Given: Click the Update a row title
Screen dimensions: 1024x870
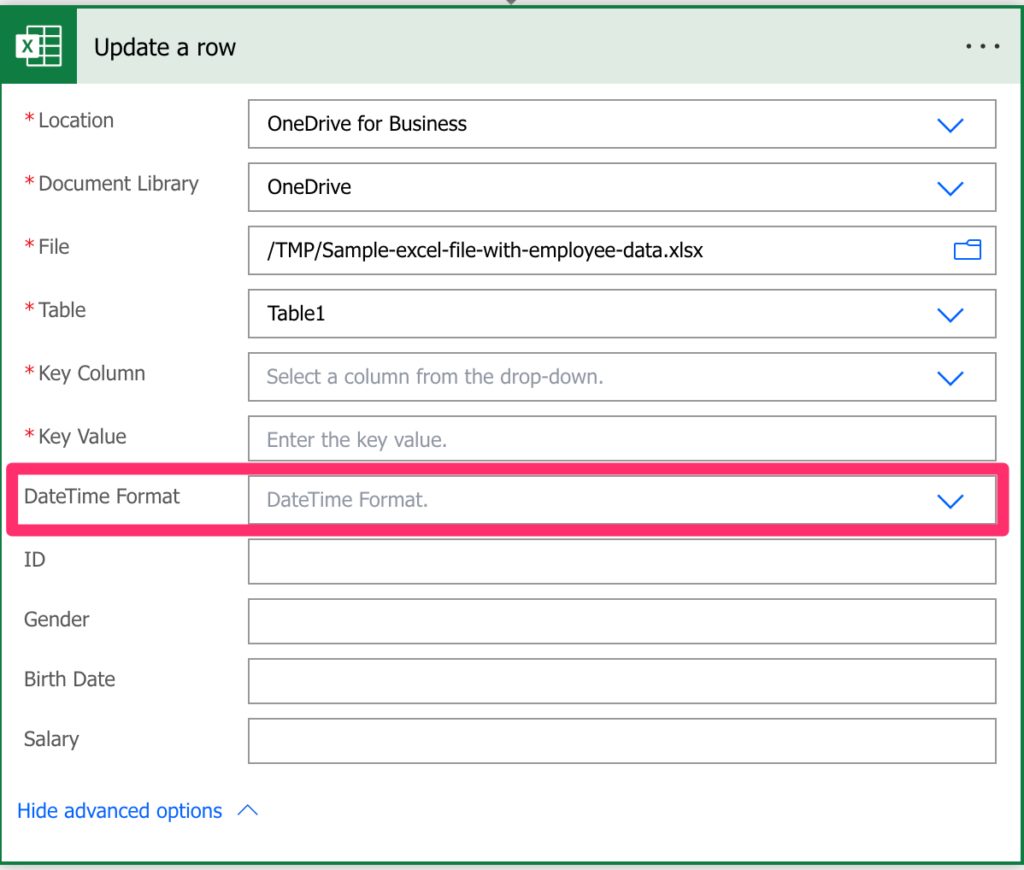Looking at the screenshot, I should pos(164,47).
